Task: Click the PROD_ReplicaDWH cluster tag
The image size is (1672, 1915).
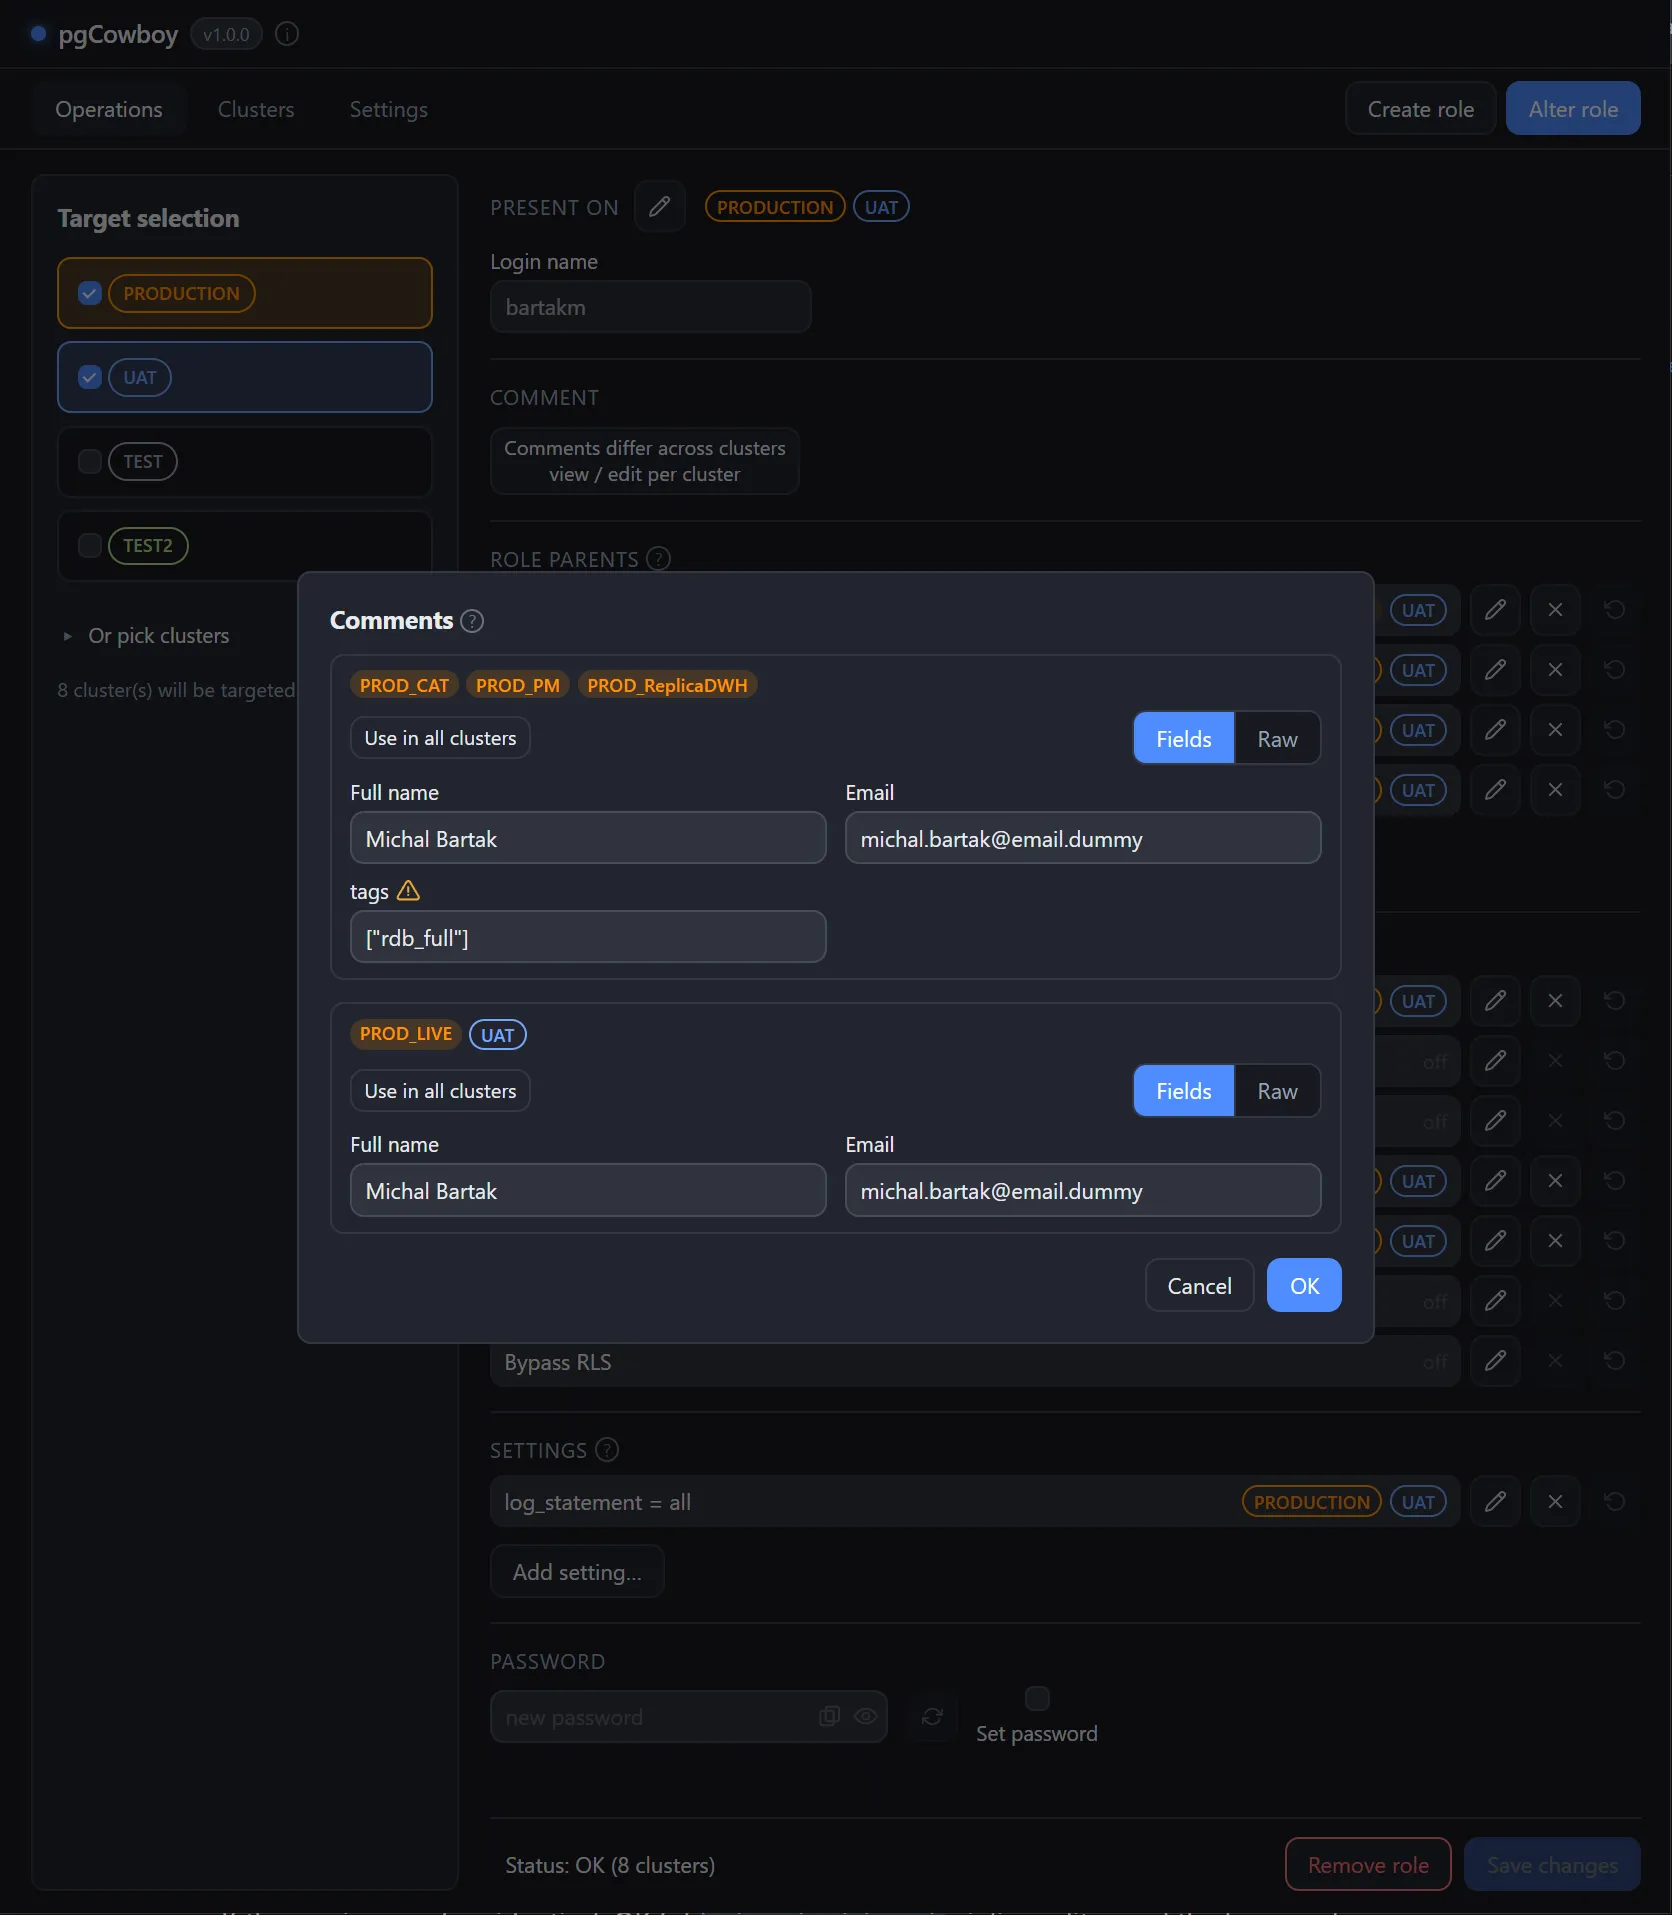Action: 667,685
